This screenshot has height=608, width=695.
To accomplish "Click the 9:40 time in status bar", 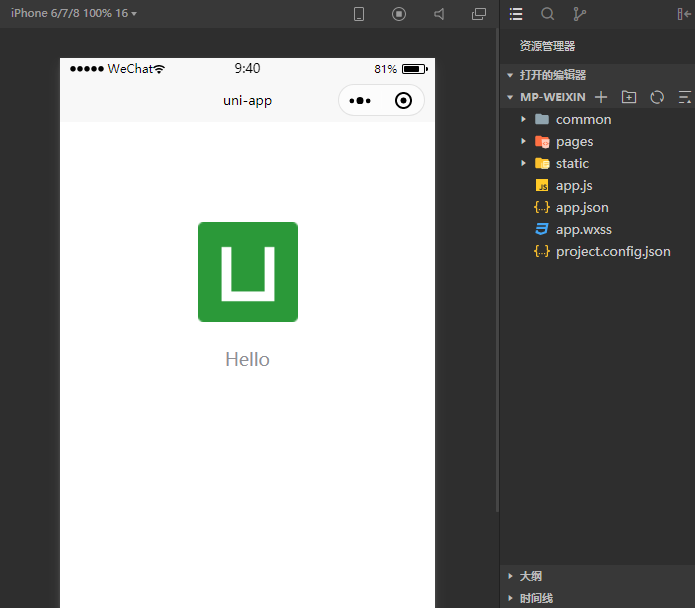I will click(x=247, y=68).
